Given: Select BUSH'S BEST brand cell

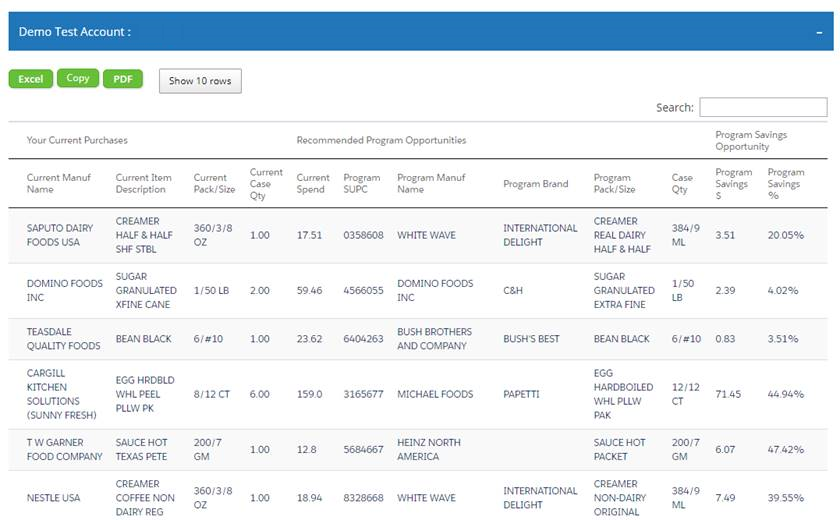Looking at the screenshot, I should pyautogui.click(x=531, y=338).
